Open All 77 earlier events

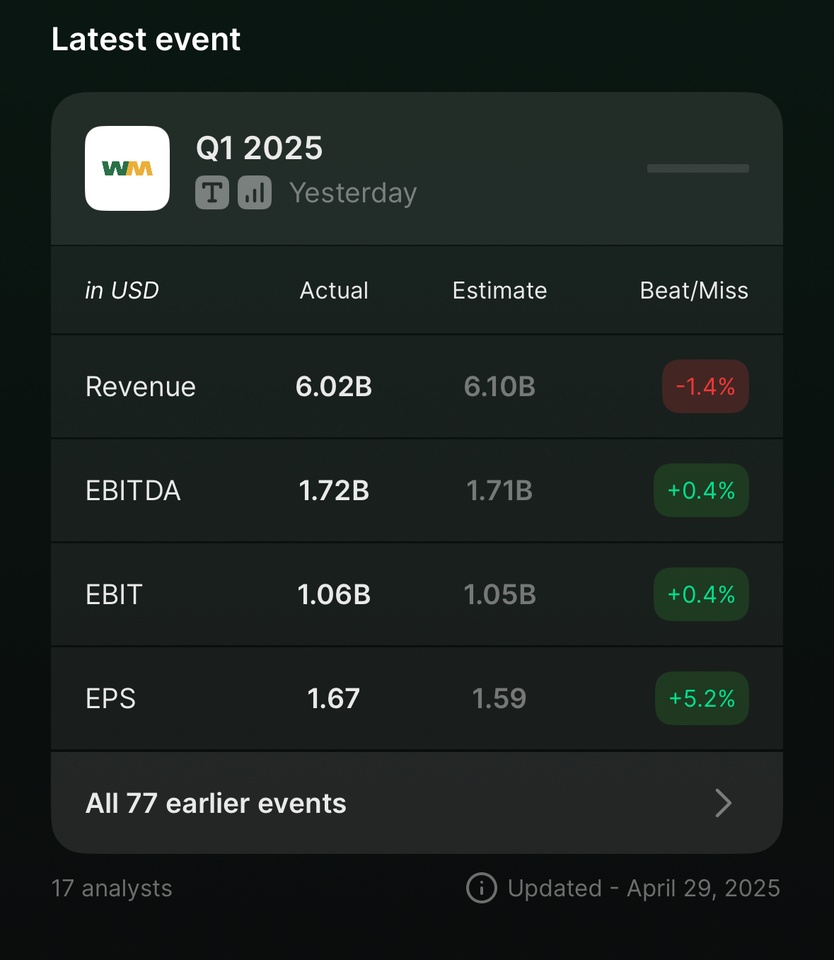pyautogui.click(x=417, y=803)
